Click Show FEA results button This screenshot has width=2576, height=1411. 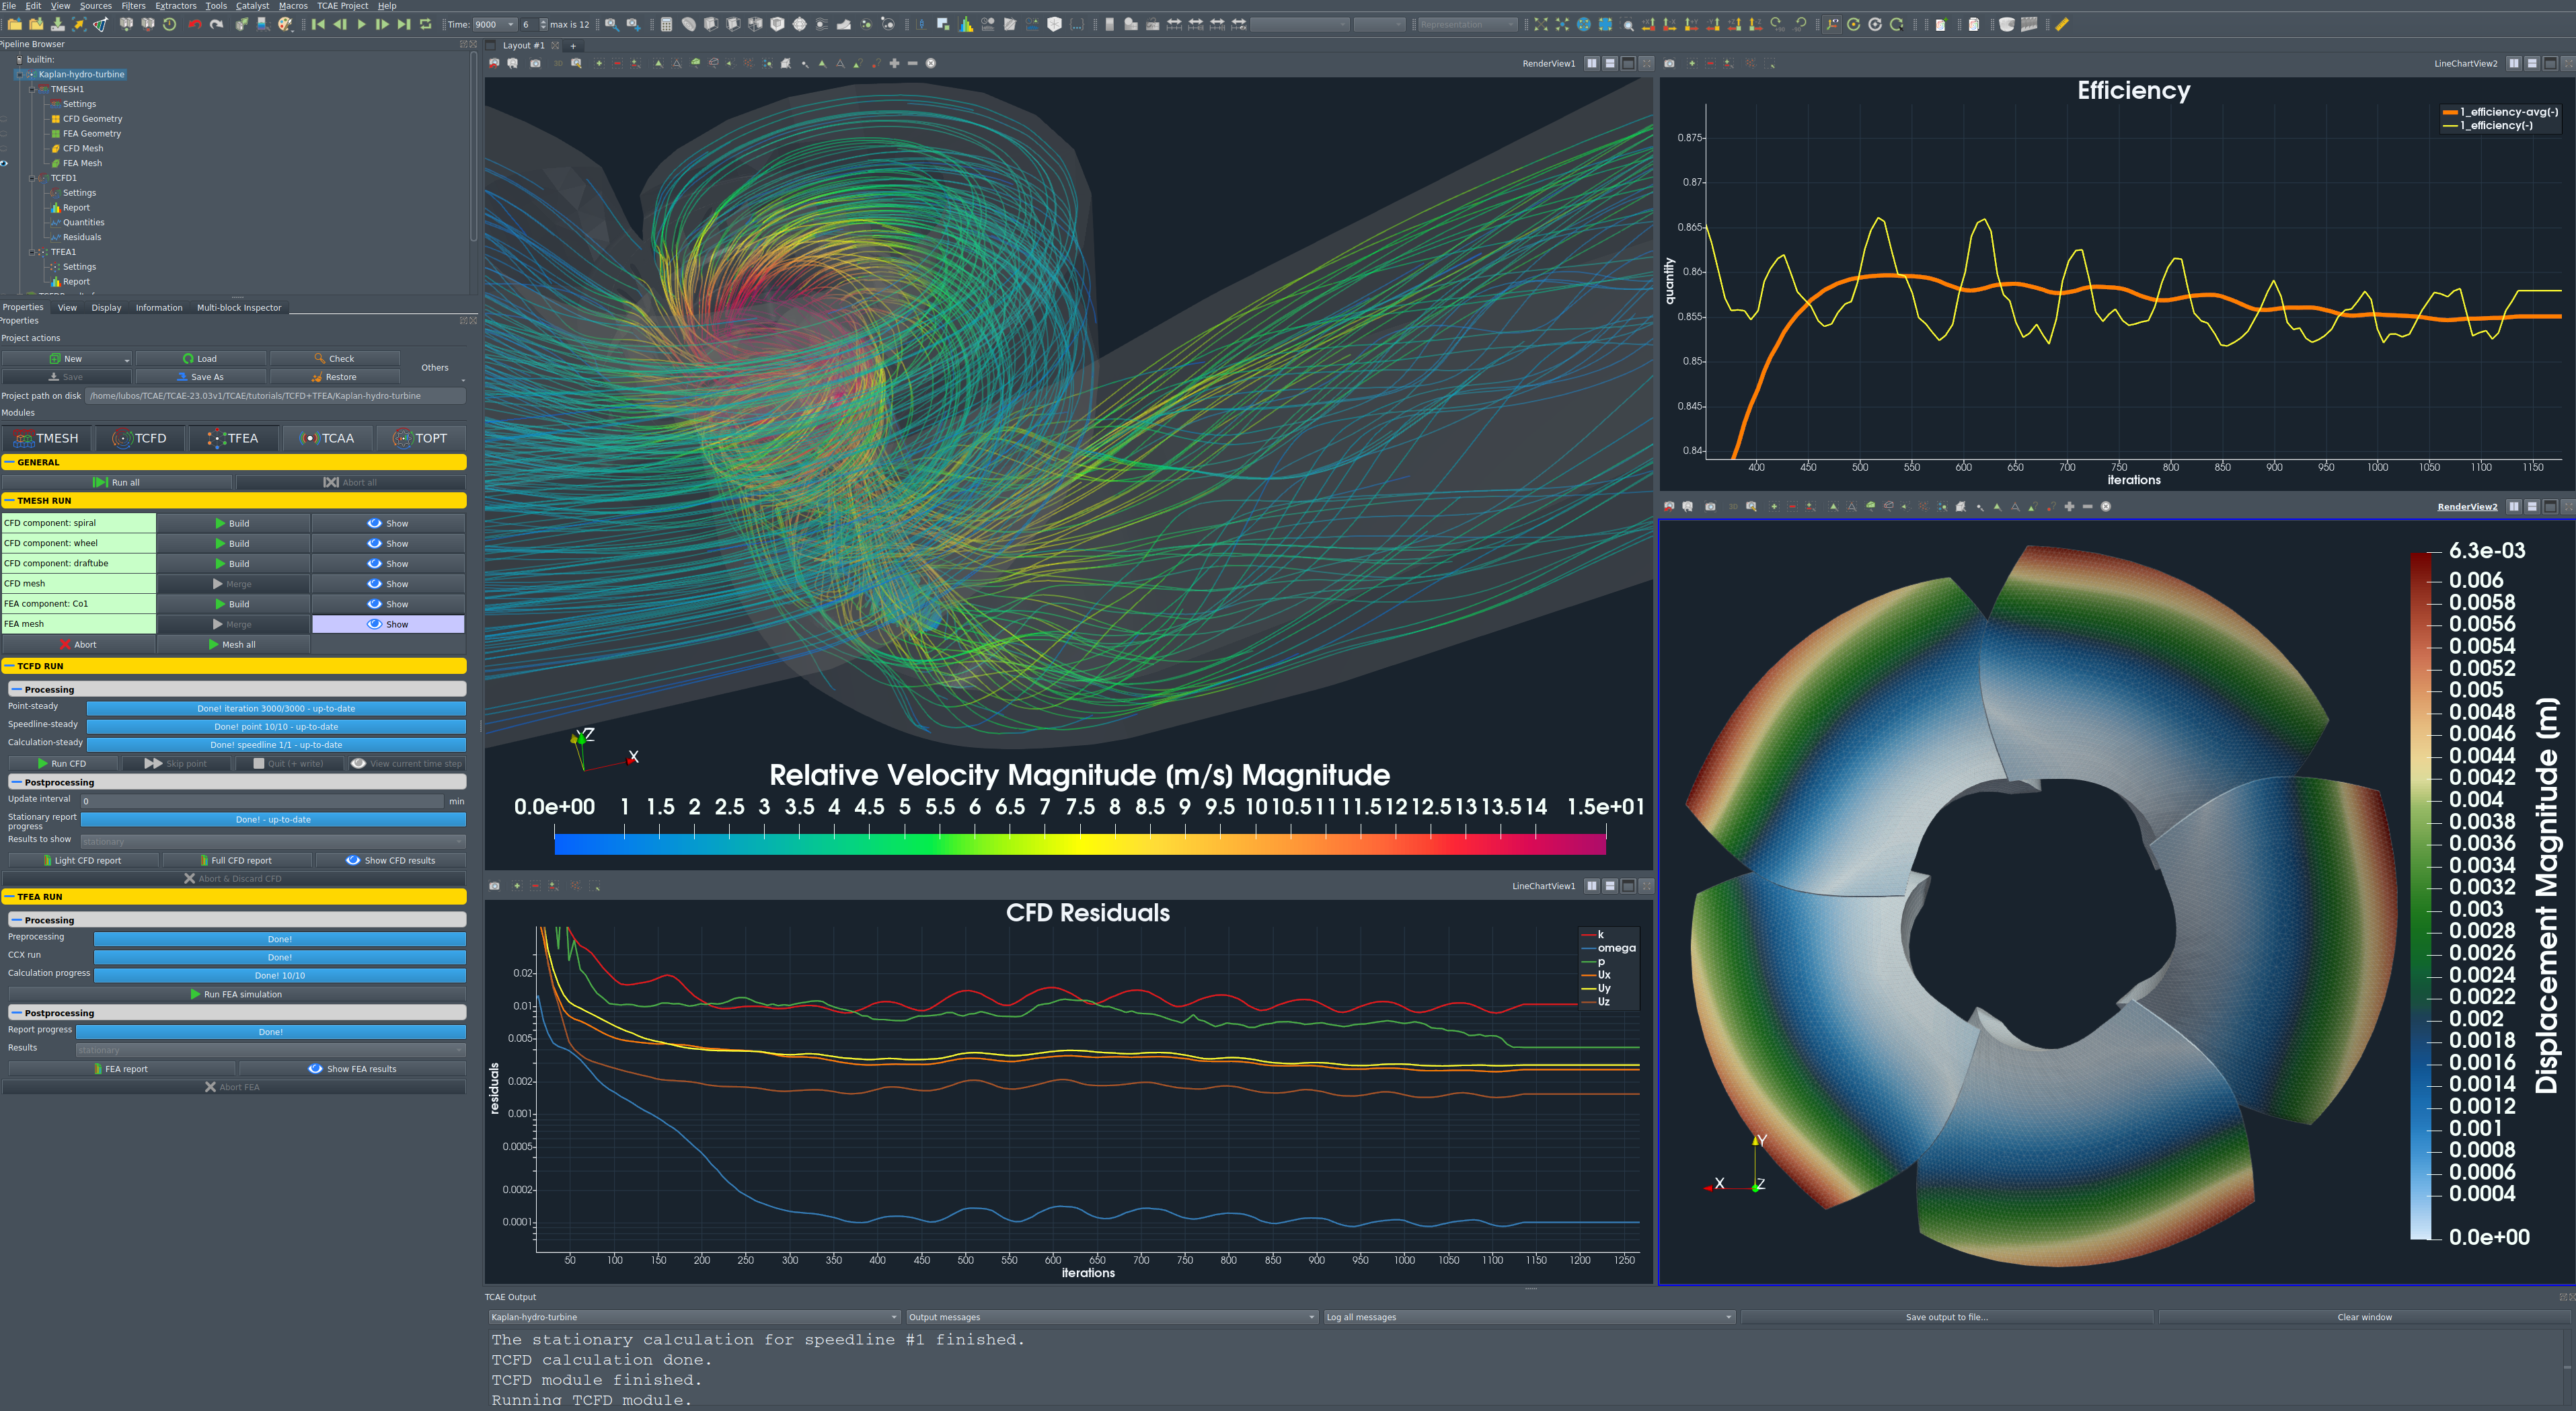click(352, 1069)
